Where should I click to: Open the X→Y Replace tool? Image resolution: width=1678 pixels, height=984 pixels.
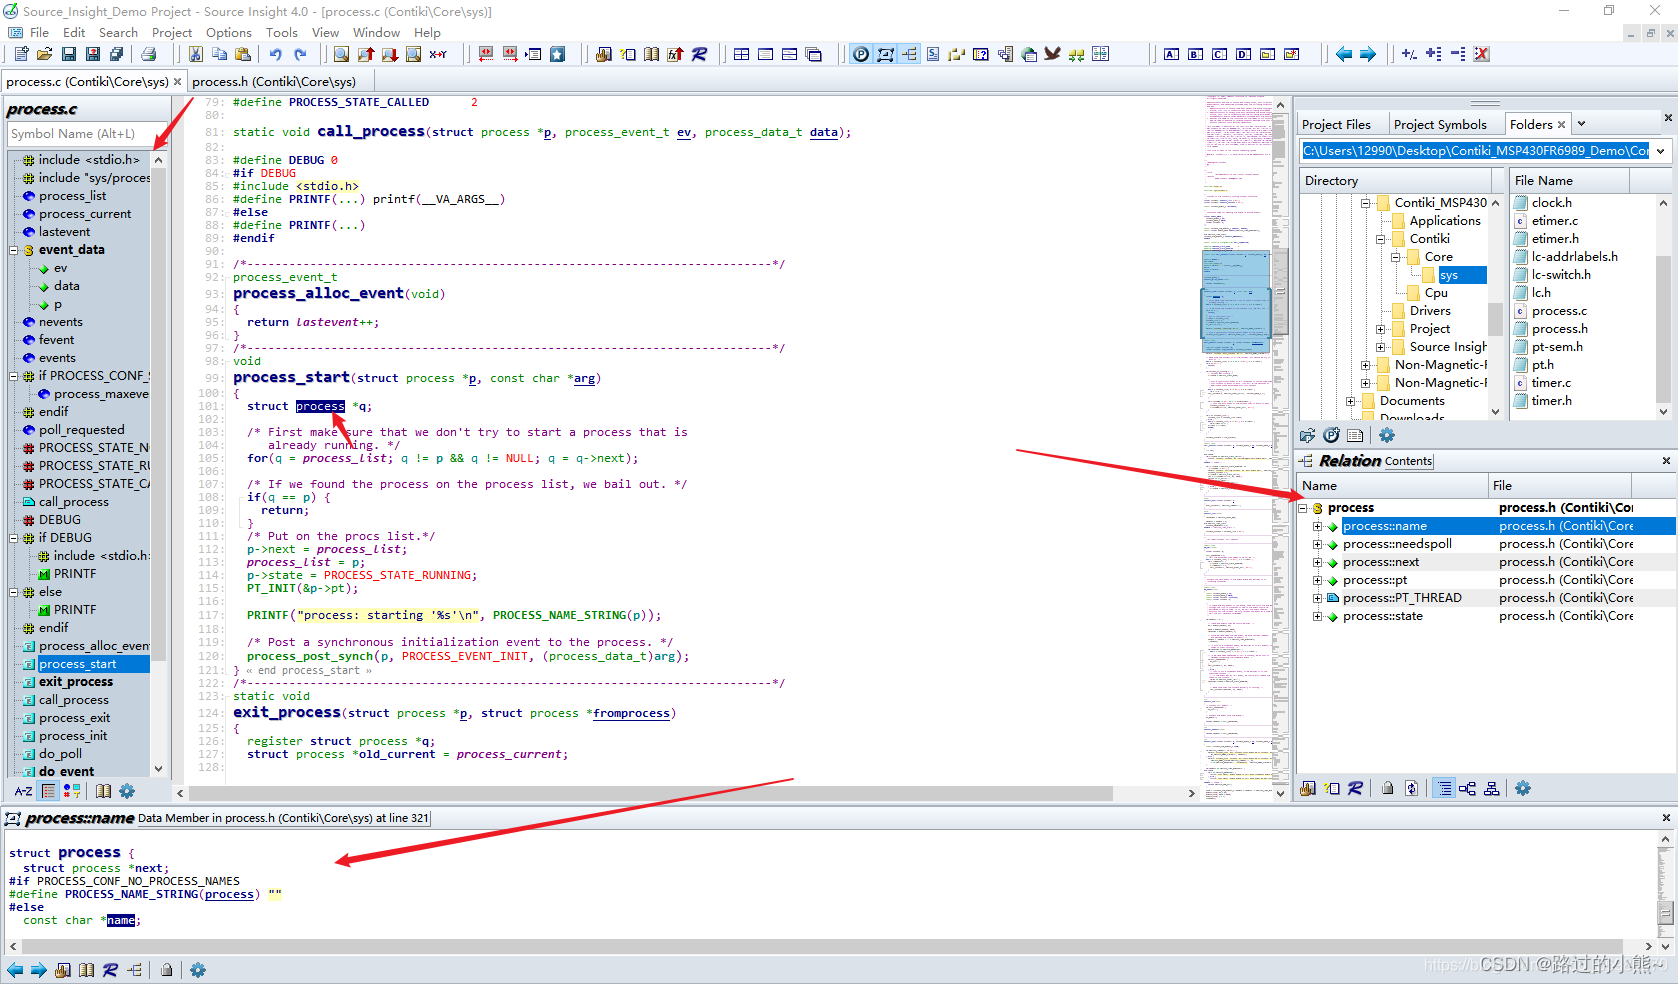(x=438, y=54)
